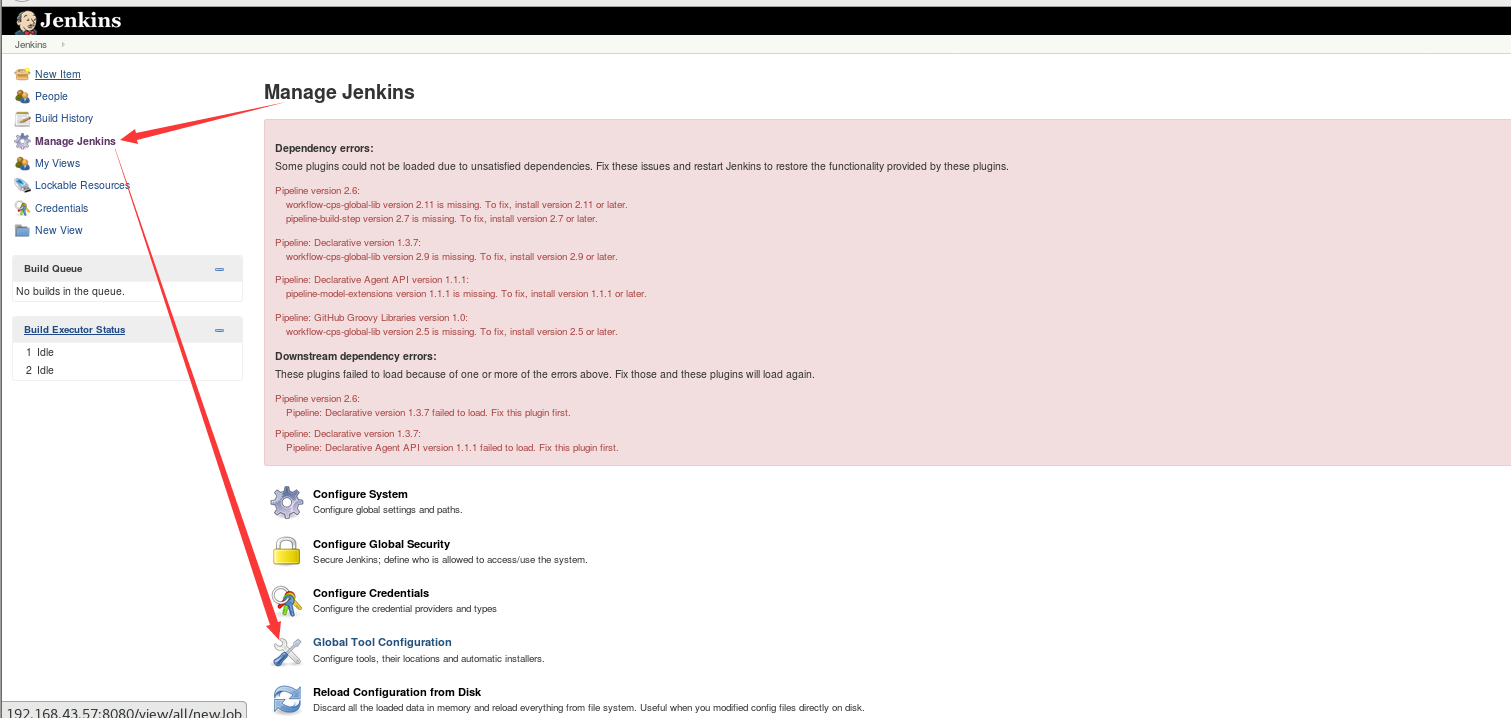
Task: Click the New View folder icon
Action: [x=22, y=230]
